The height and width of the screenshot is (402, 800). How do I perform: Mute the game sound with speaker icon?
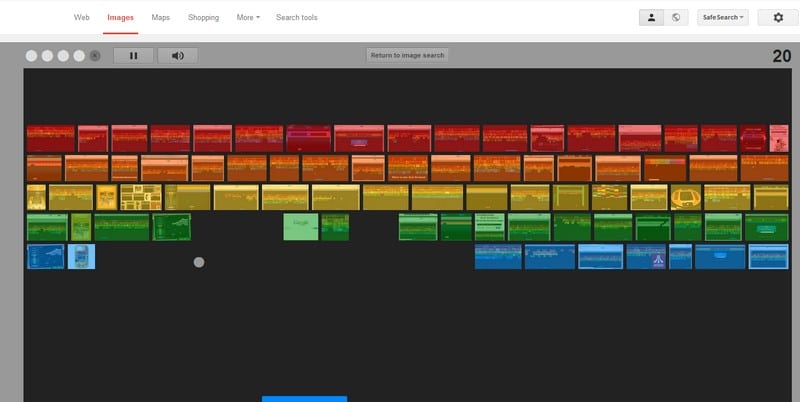tap(178, 56)
